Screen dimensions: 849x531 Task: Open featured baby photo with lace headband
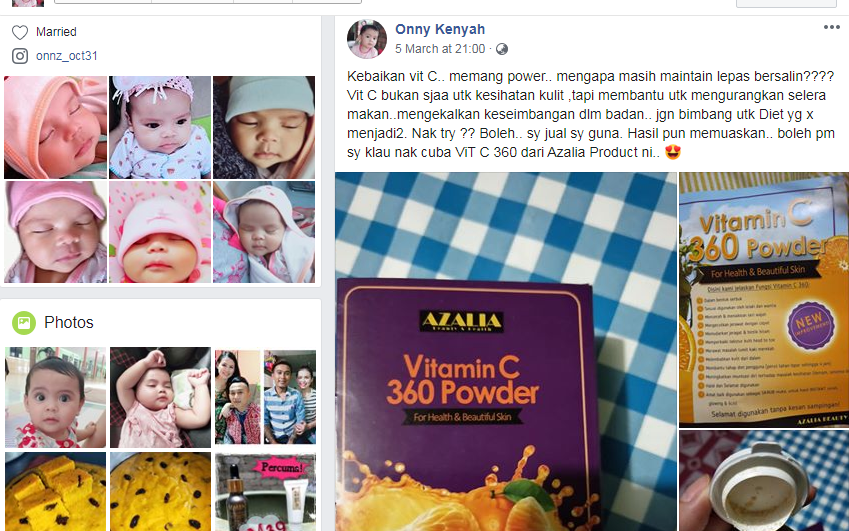point(160,127)
